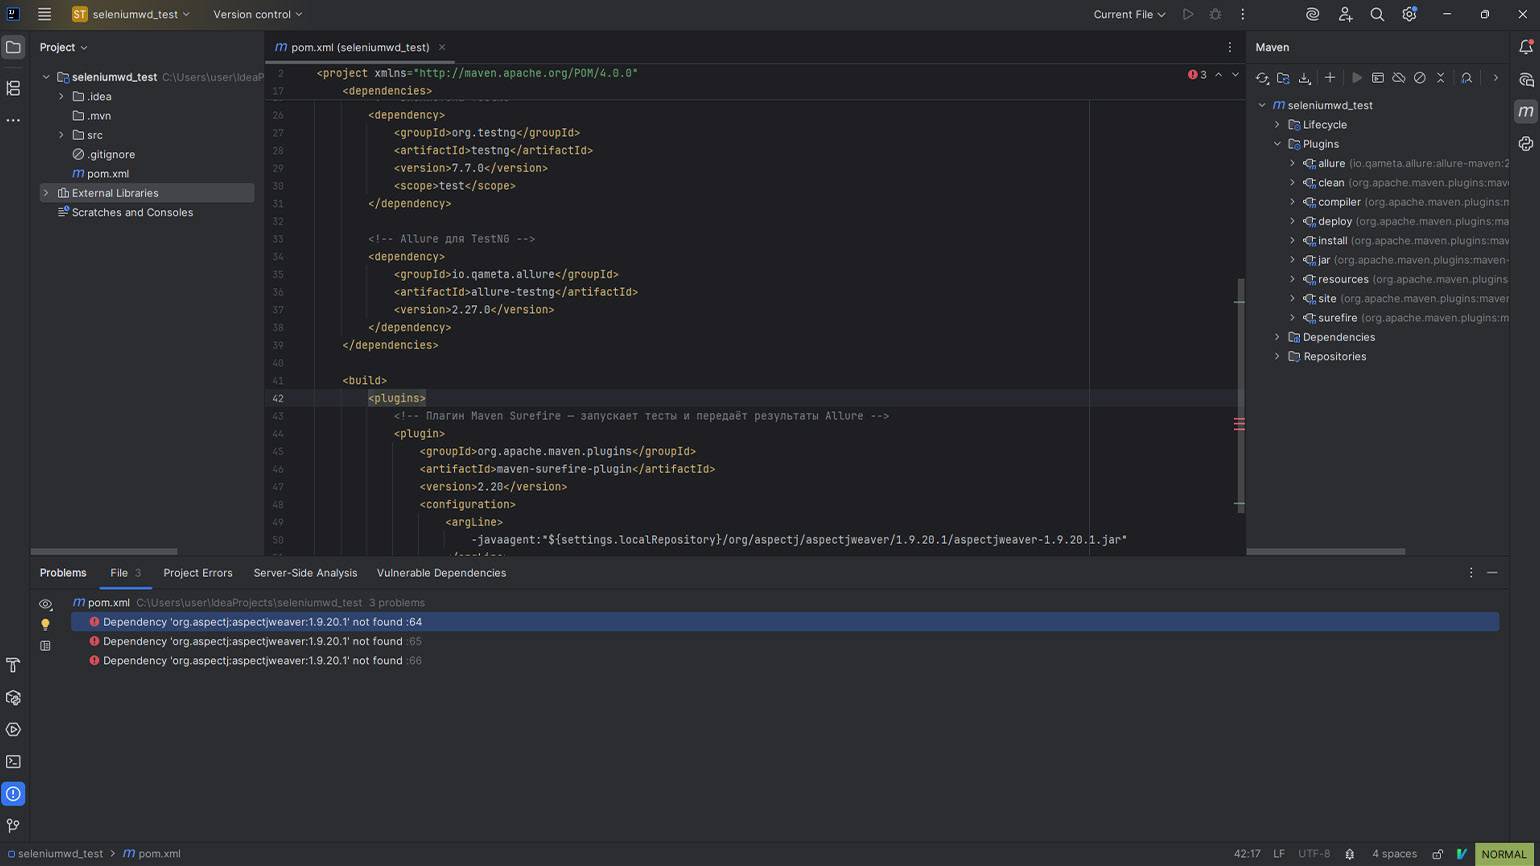Collapse all nodes in Maven tree
This screenshot has width=1540, height=866.
[x=1441, y=77]
